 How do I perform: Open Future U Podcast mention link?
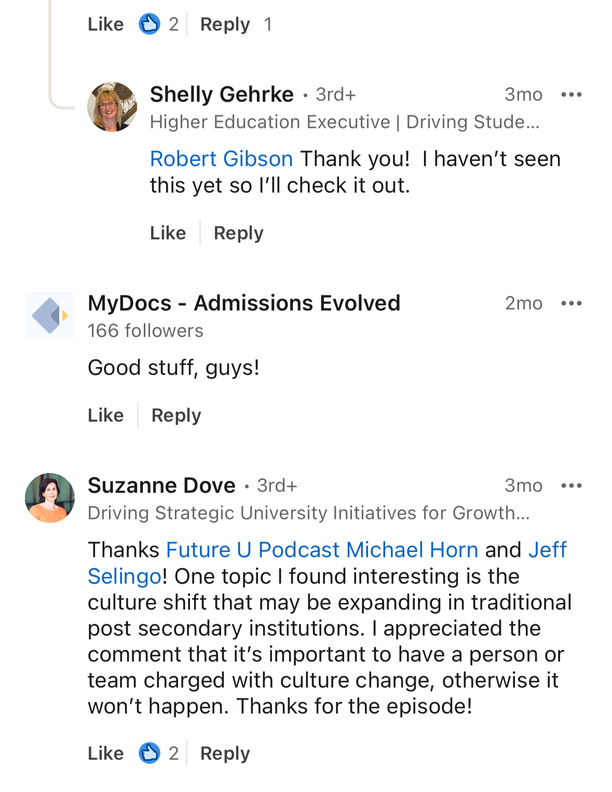252,550
